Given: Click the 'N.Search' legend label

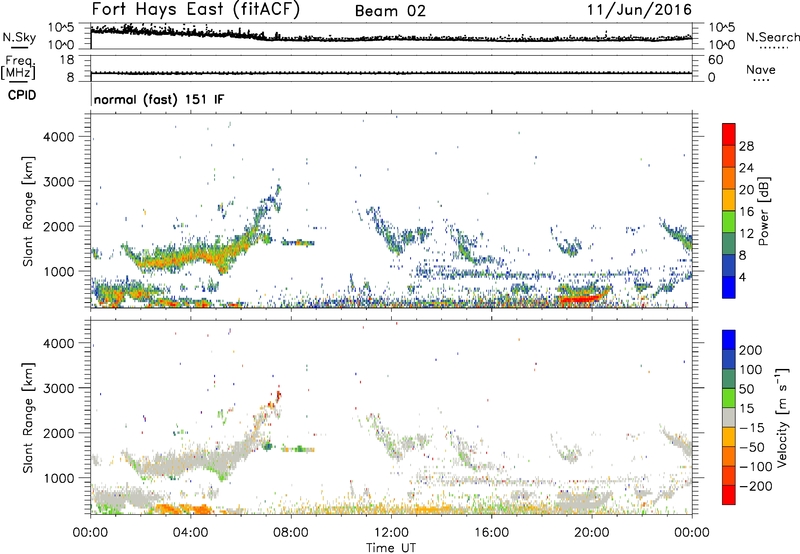Looking at the screenshot, I should [772, 37].
